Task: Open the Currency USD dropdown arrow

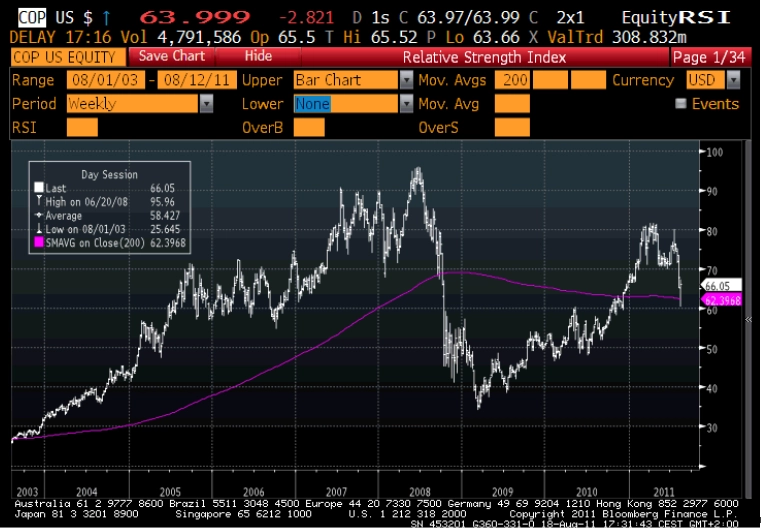Action: (x=734, y=80)
